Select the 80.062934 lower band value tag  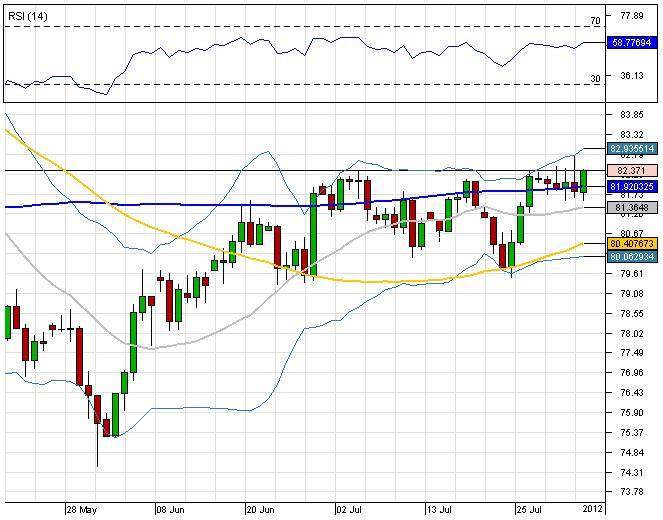point(632,256)
